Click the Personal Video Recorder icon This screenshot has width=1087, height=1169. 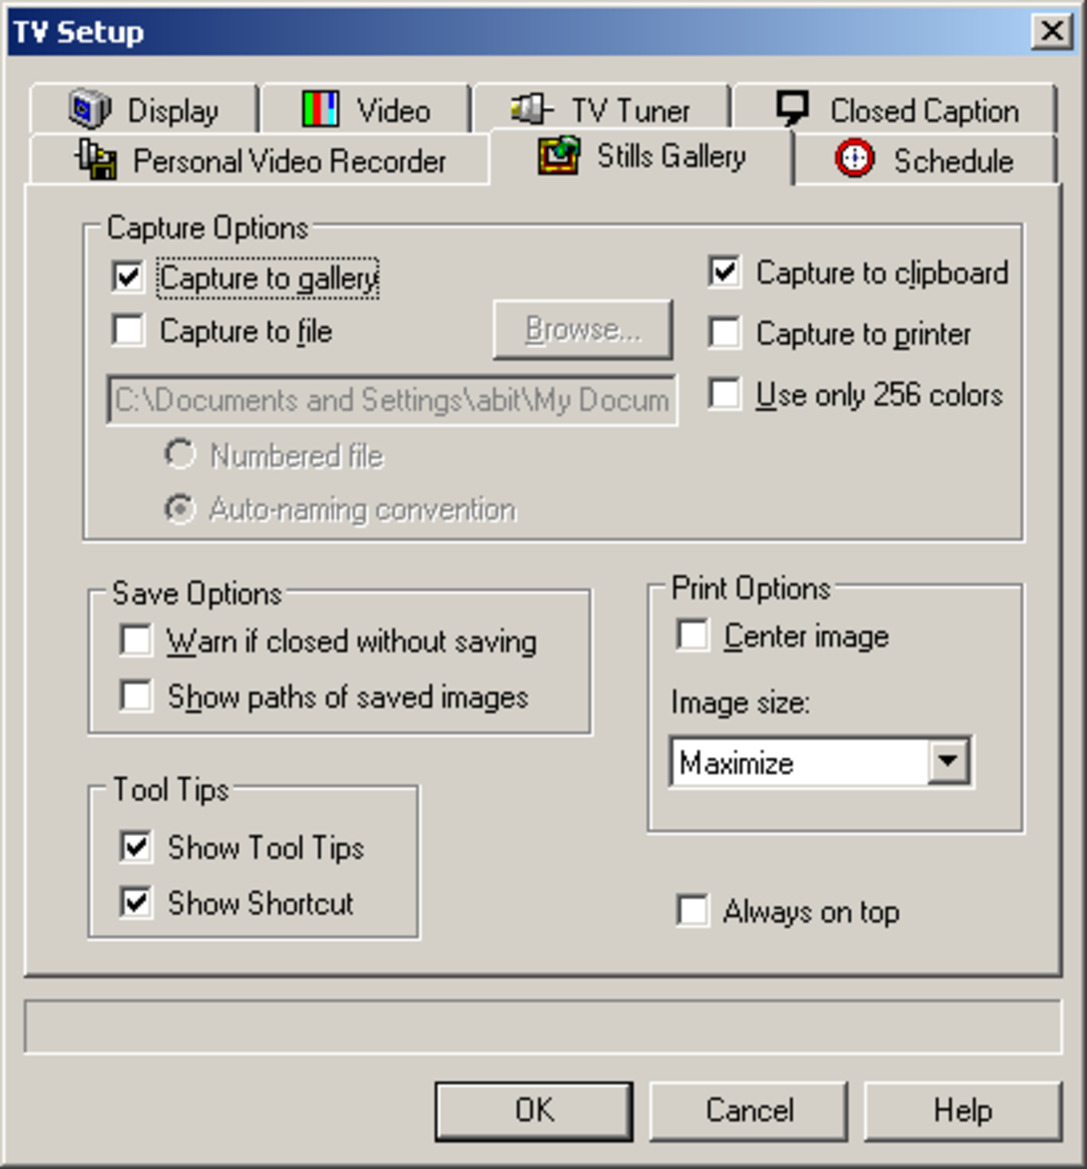coord(96,160)
